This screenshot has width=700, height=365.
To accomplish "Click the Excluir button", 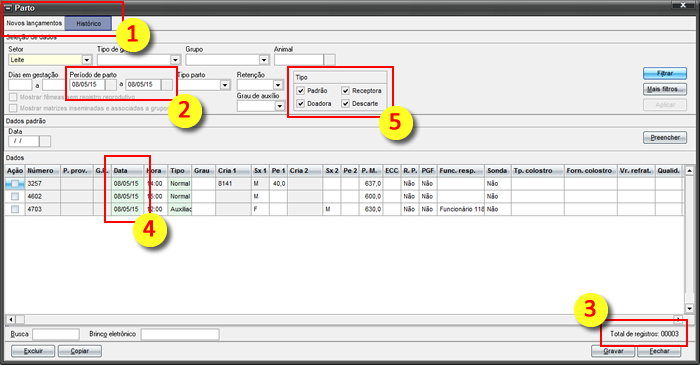I will (x=33, y=351).
